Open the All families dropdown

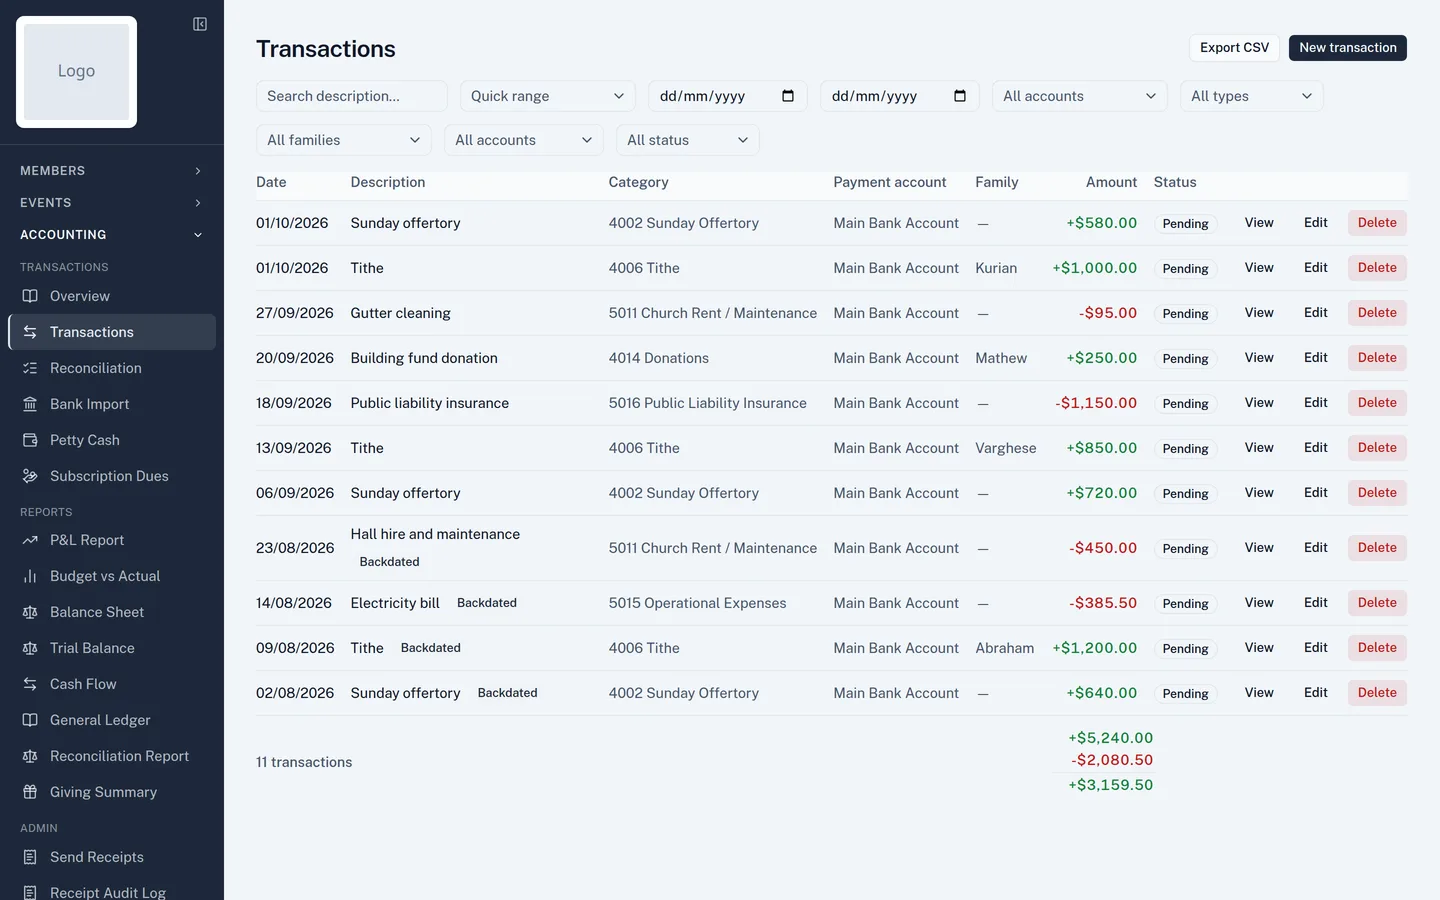(343, 140)
